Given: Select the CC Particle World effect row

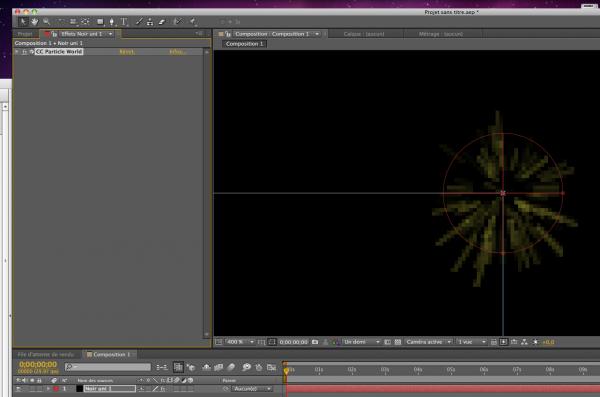Looking at the screenshot, I should (109, 52).
